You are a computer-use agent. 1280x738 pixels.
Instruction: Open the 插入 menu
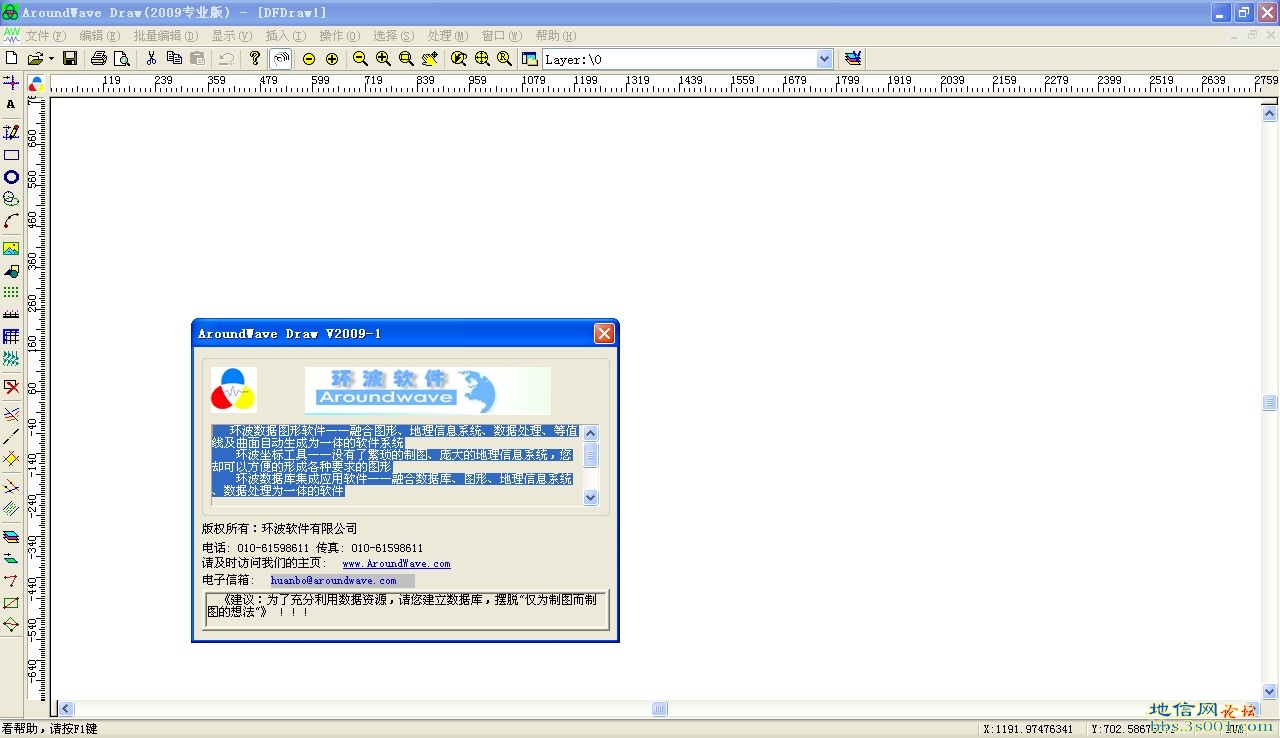(x=286, y=35)
